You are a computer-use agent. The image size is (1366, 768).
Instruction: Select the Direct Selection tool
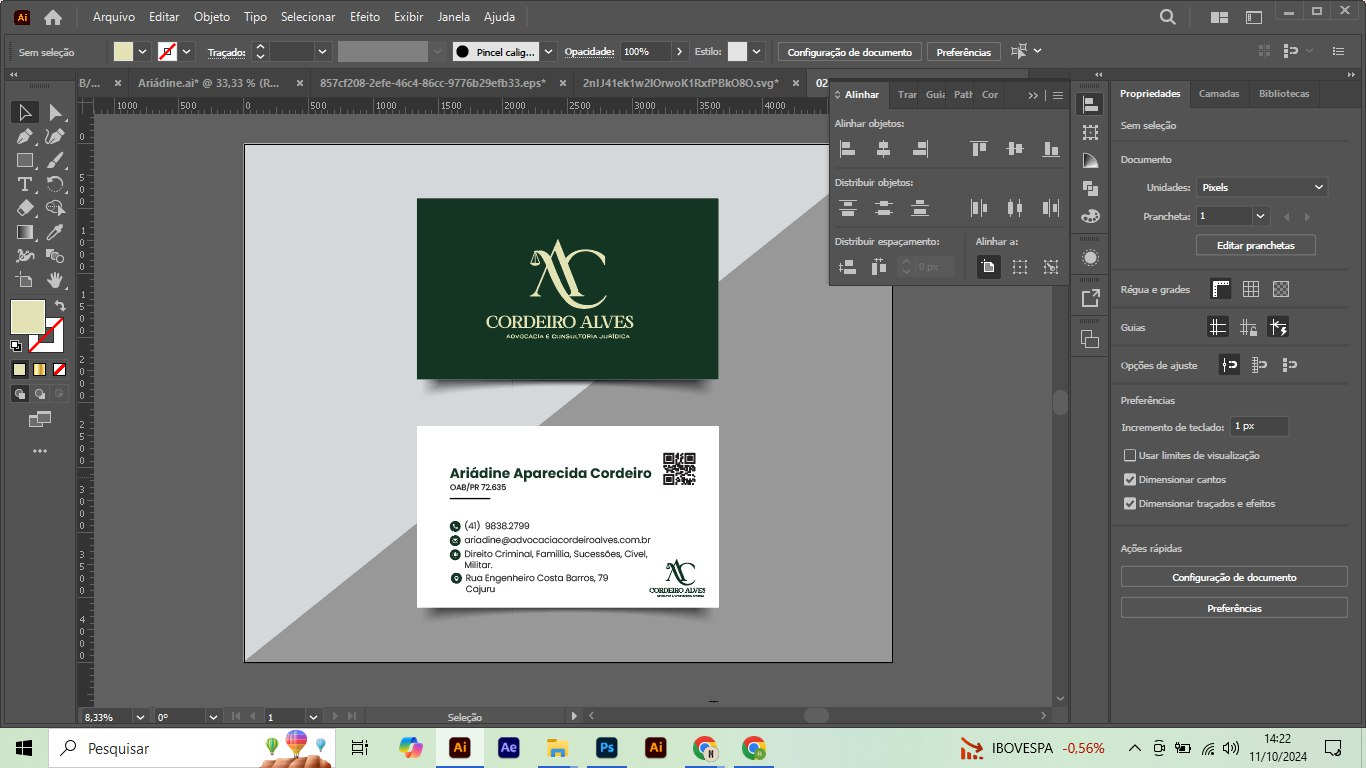(x=55, y=112)
